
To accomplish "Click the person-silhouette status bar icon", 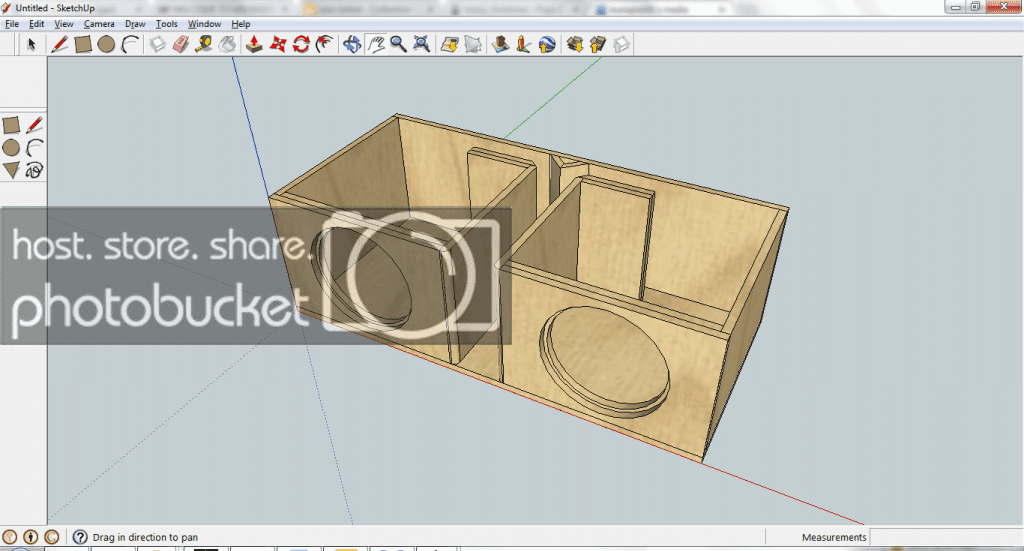I will click(x=31, y=537).
